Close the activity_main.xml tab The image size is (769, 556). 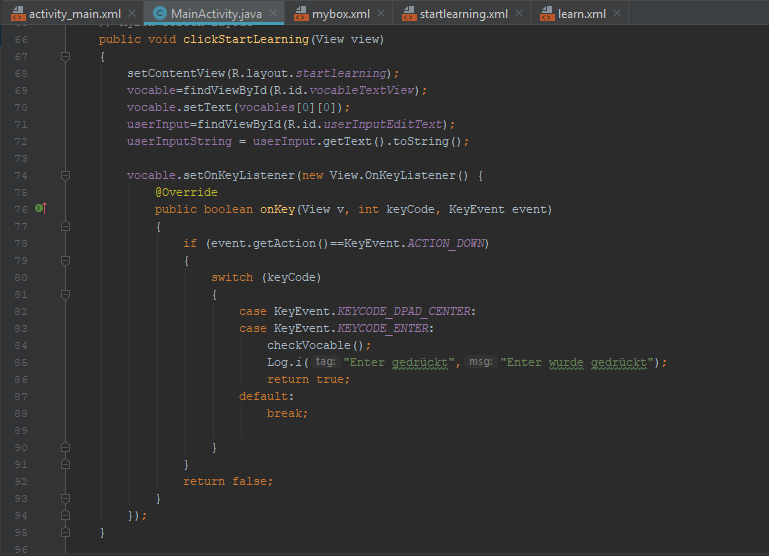click(132, 14)
